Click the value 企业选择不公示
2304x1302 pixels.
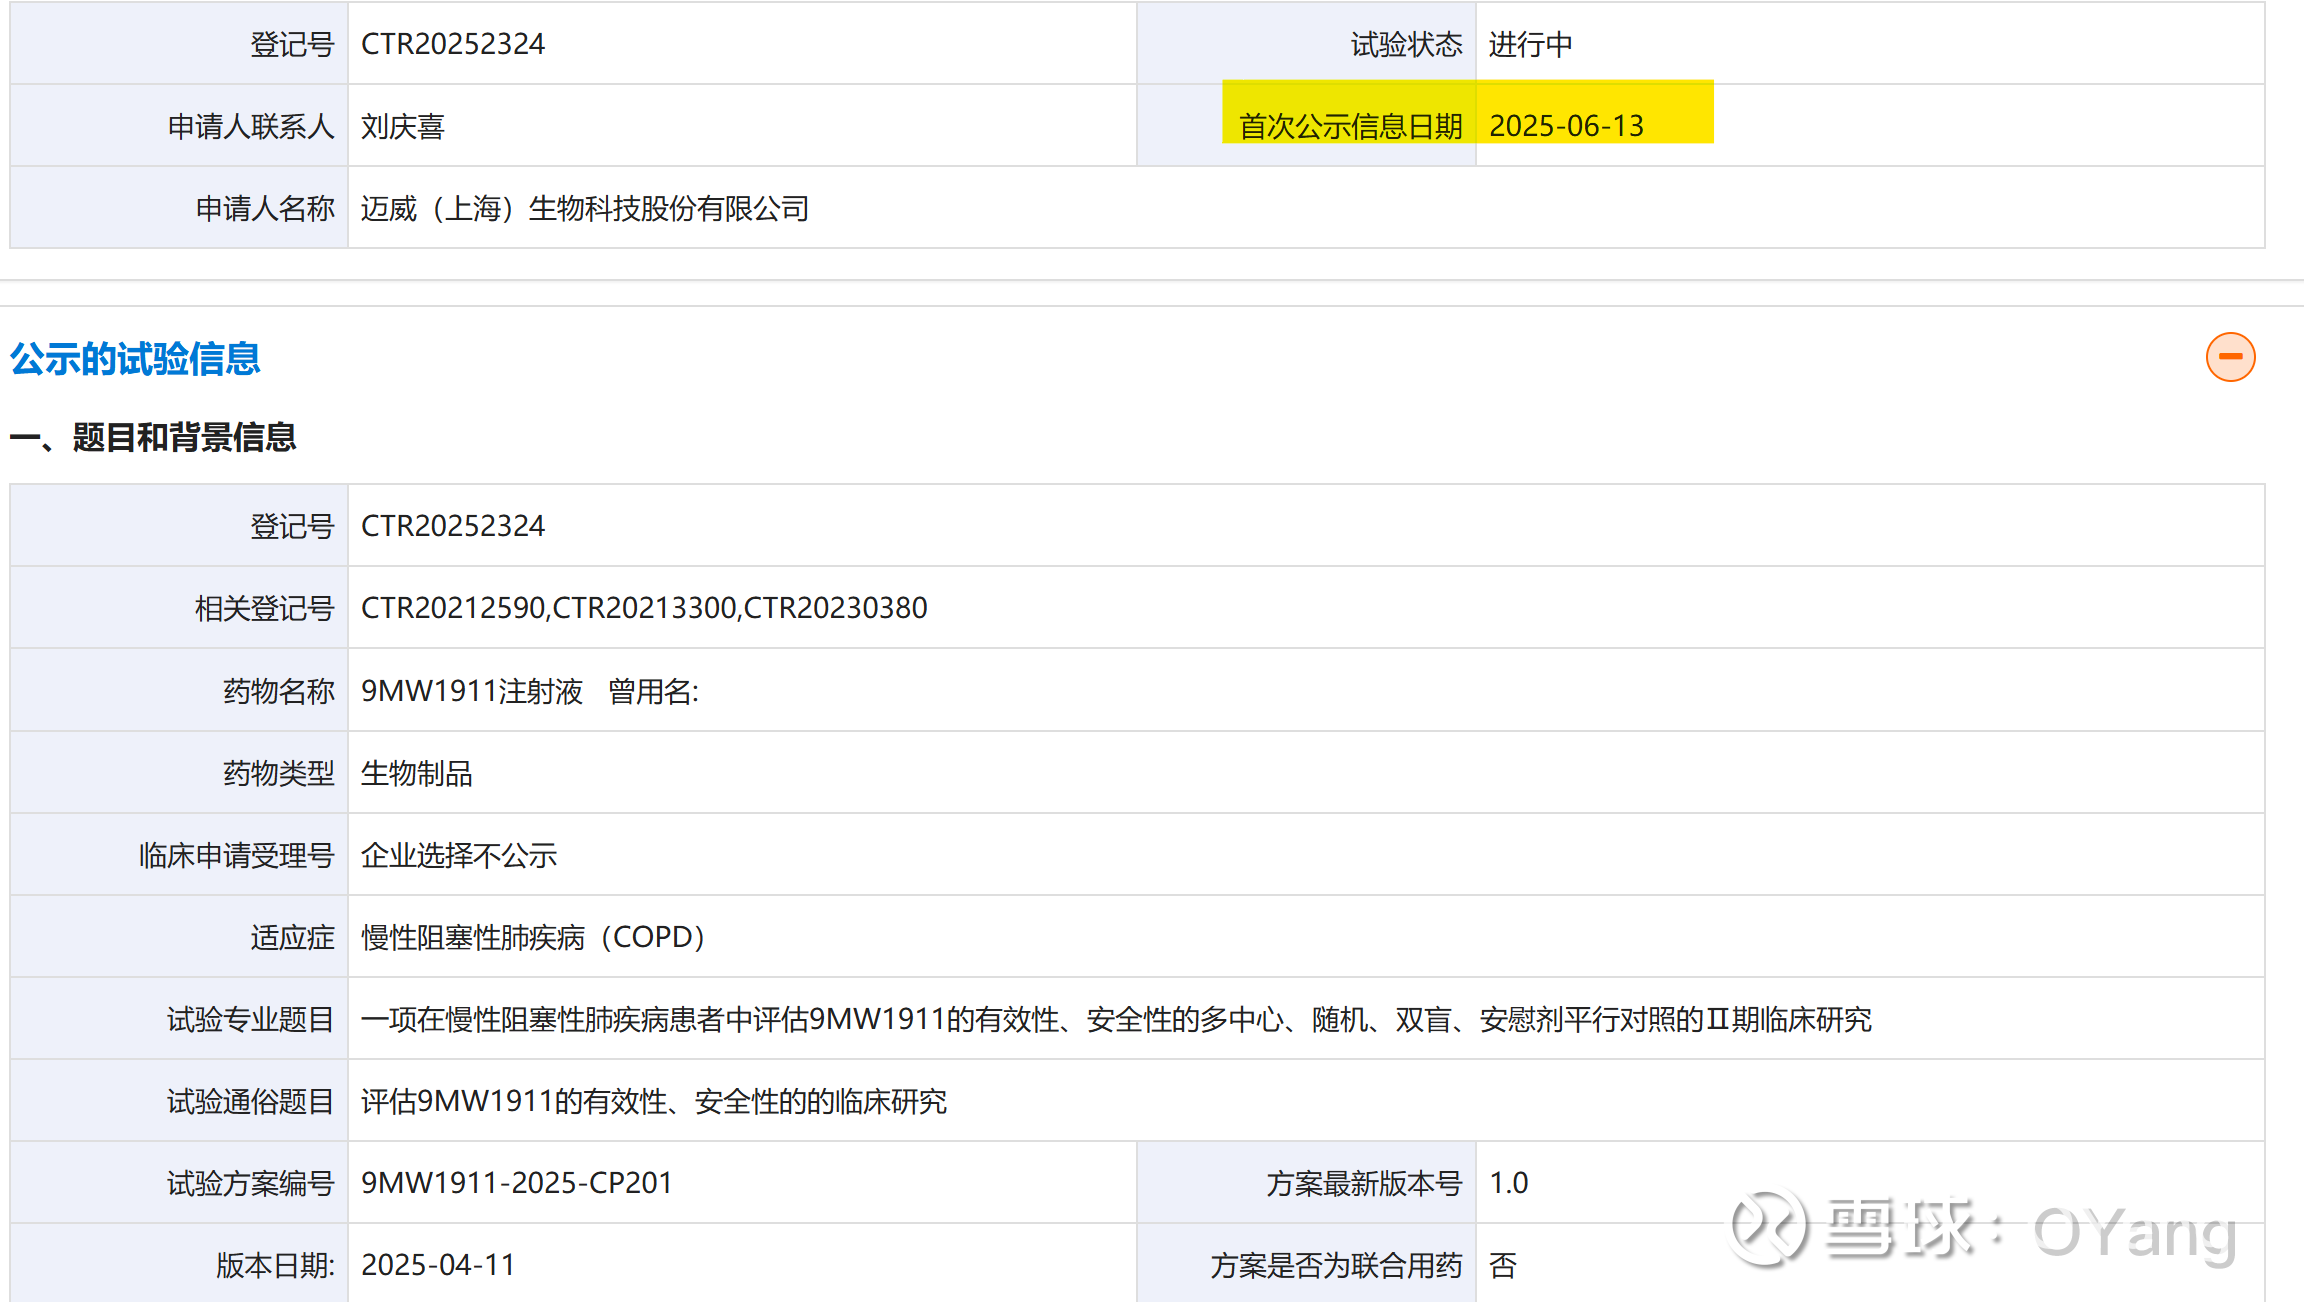pyautogui.click(x=459, y=855)
